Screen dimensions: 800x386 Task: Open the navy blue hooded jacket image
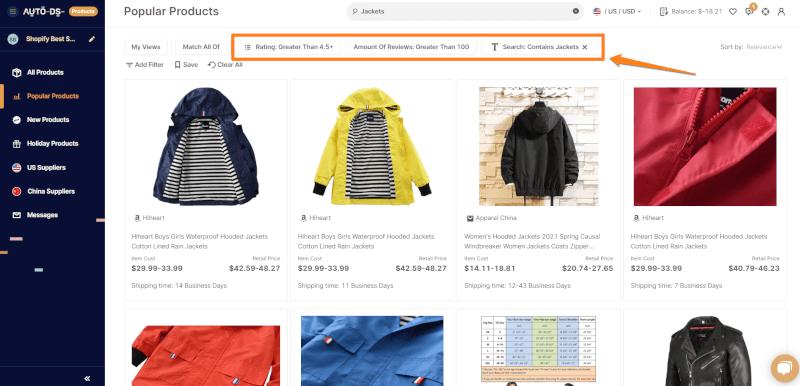point(206,146)
